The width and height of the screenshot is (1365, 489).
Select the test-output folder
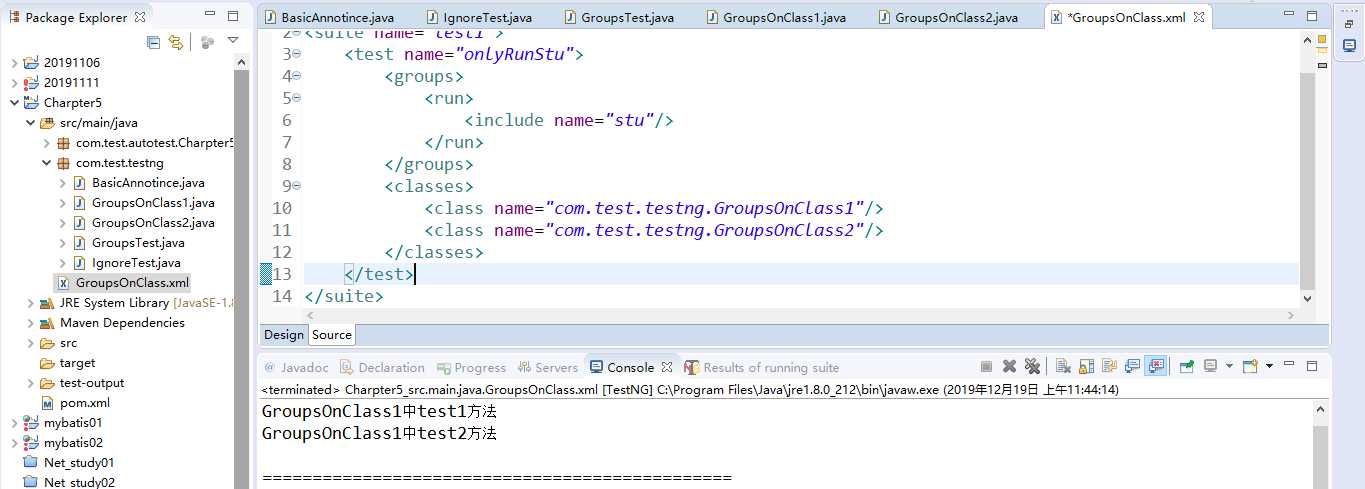tap(82, 382)
